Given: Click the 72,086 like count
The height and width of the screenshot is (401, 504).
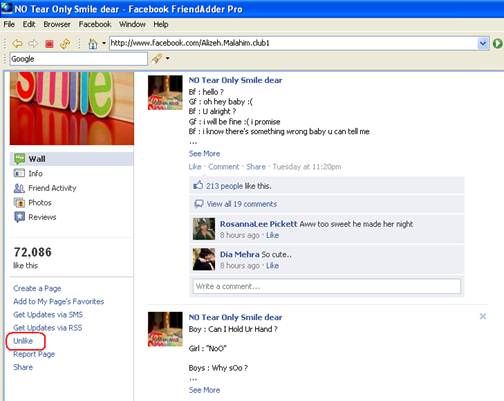Looking at the screenshot, I should [33, 252].
